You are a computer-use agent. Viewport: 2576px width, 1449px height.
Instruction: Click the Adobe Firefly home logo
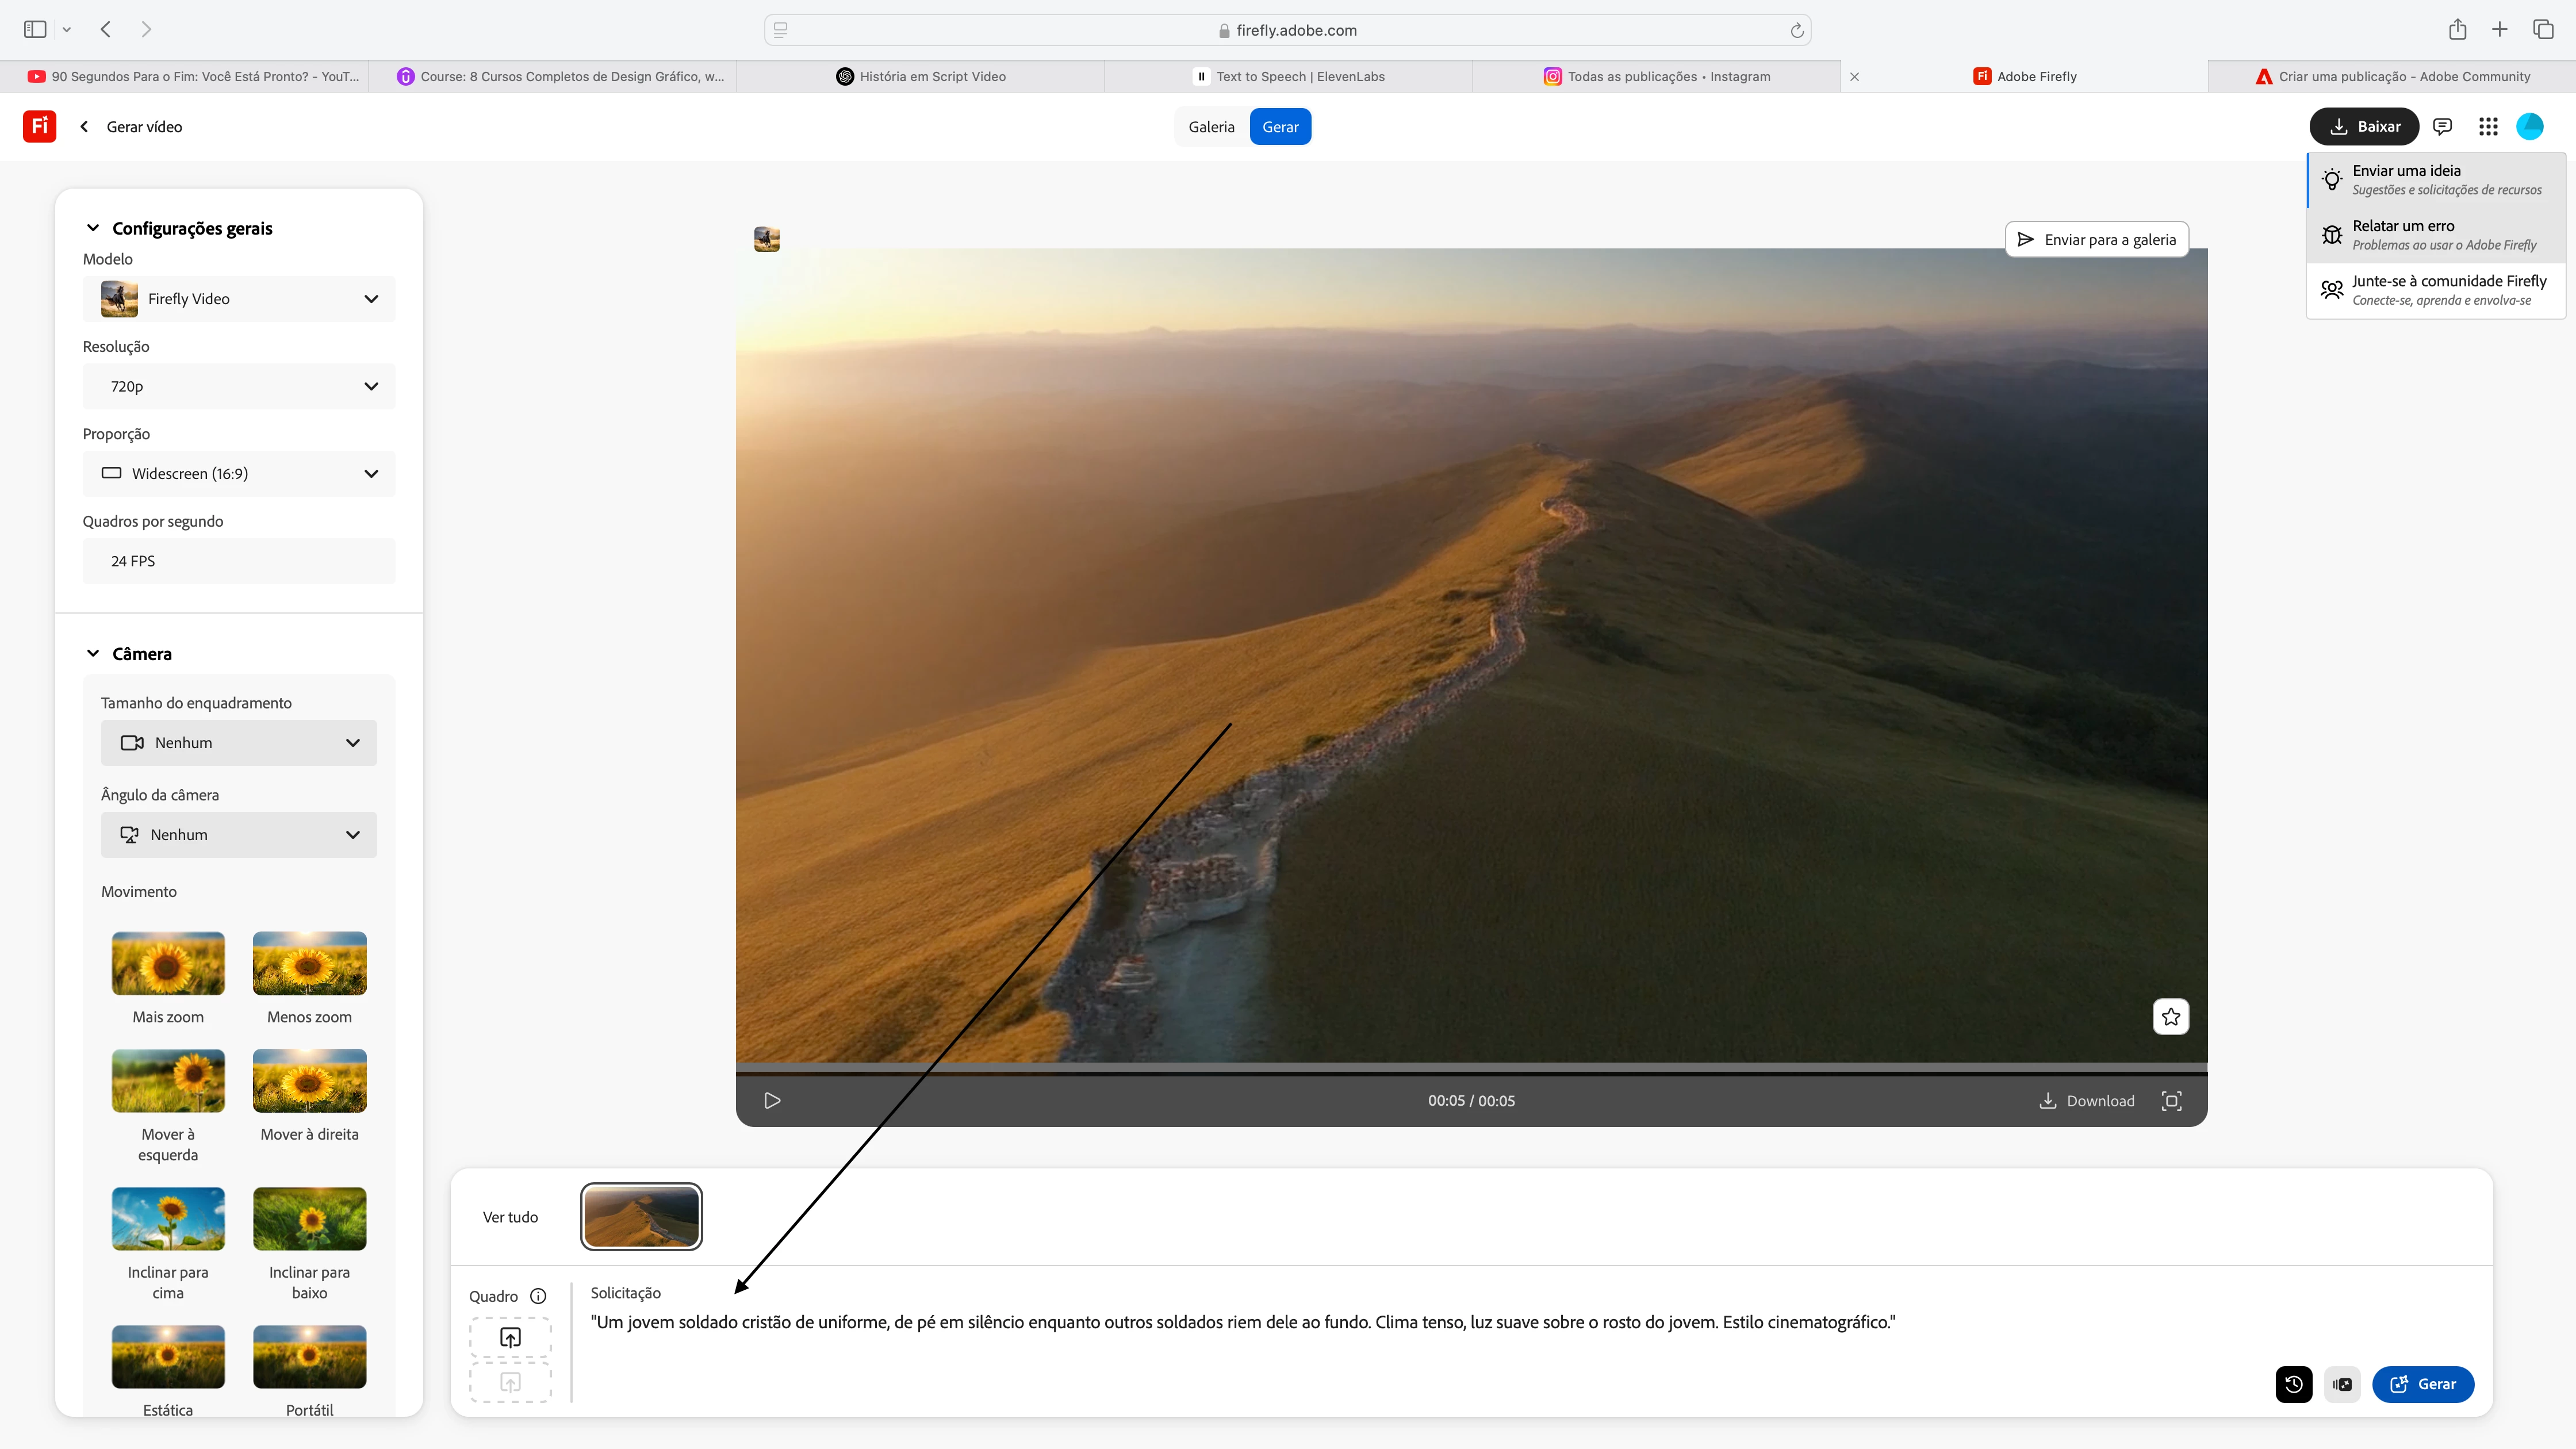click(39, 126)
